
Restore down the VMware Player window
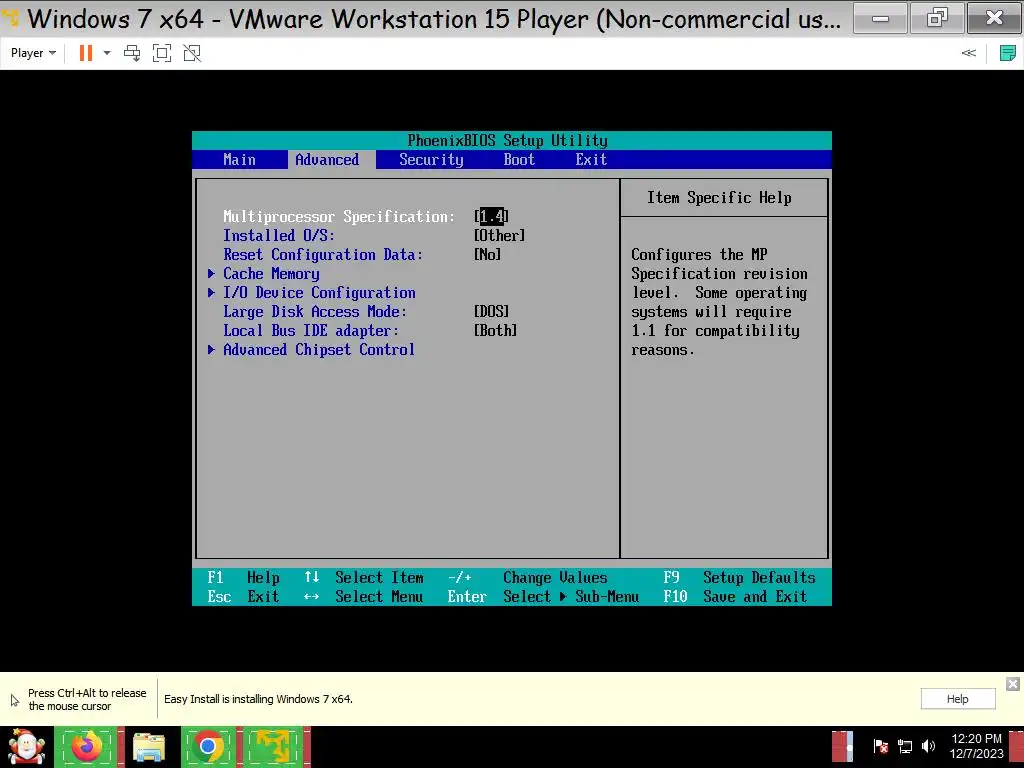937,18
